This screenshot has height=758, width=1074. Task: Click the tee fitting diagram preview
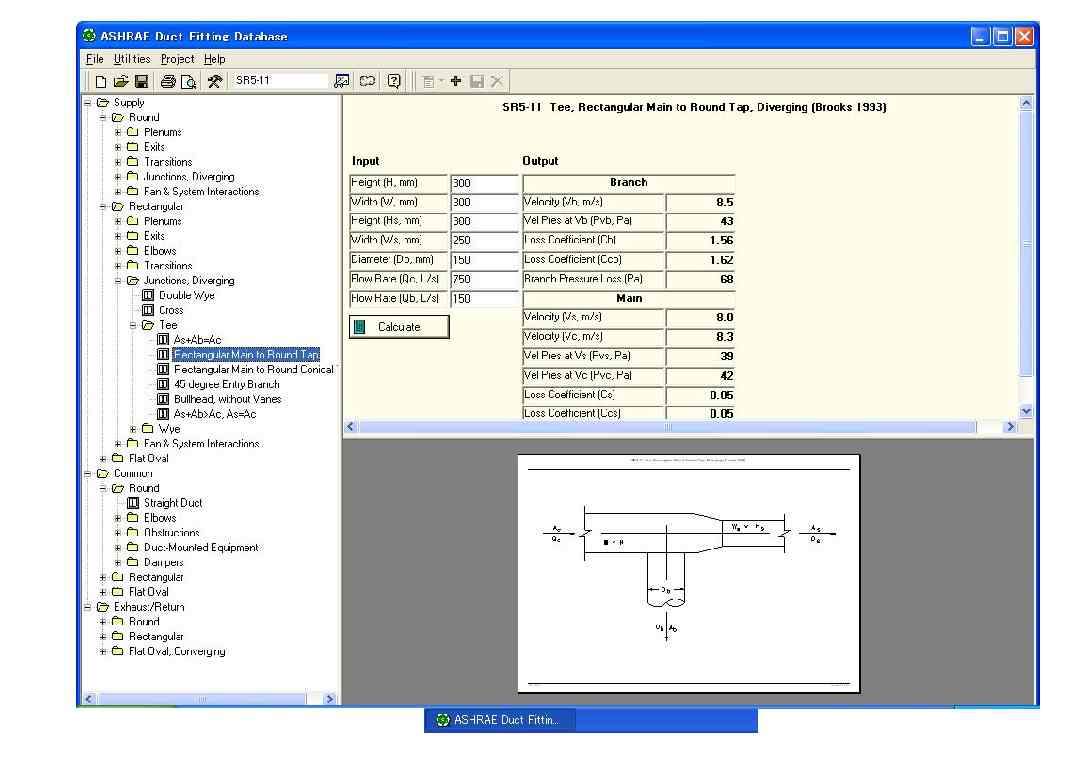(x=688, y=574)
